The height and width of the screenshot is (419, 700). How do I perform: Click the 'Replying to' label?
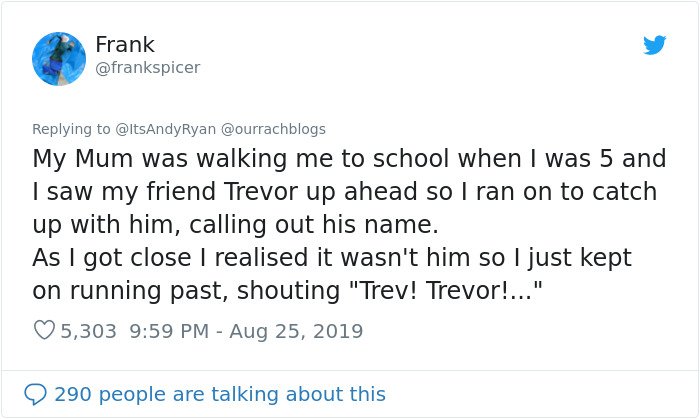(x=71, y=129)
